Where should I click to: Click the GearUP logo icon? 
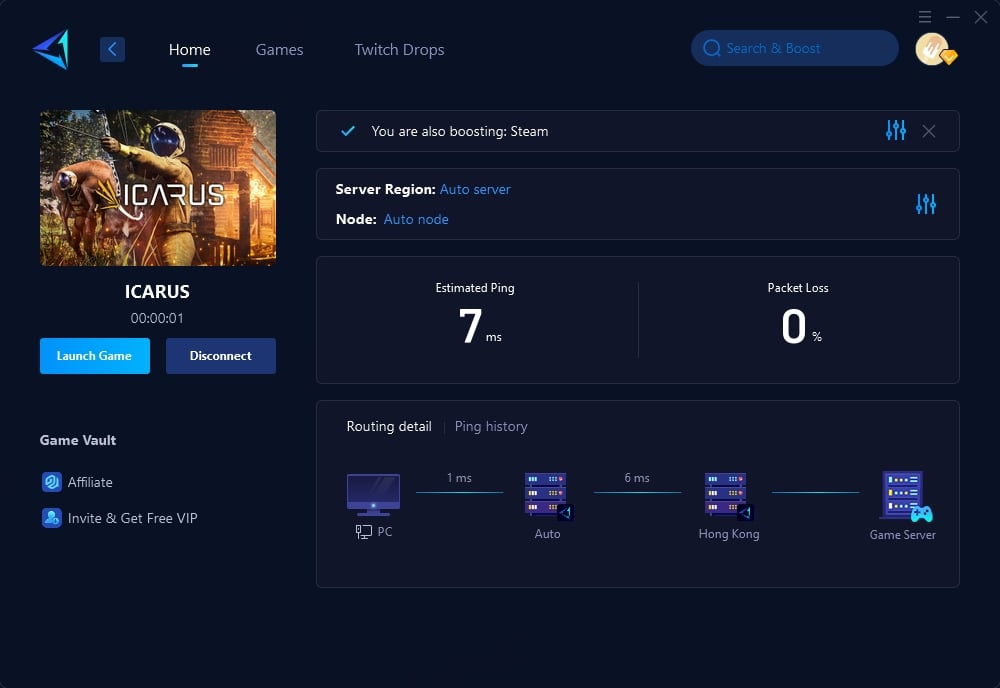(51, 49)
